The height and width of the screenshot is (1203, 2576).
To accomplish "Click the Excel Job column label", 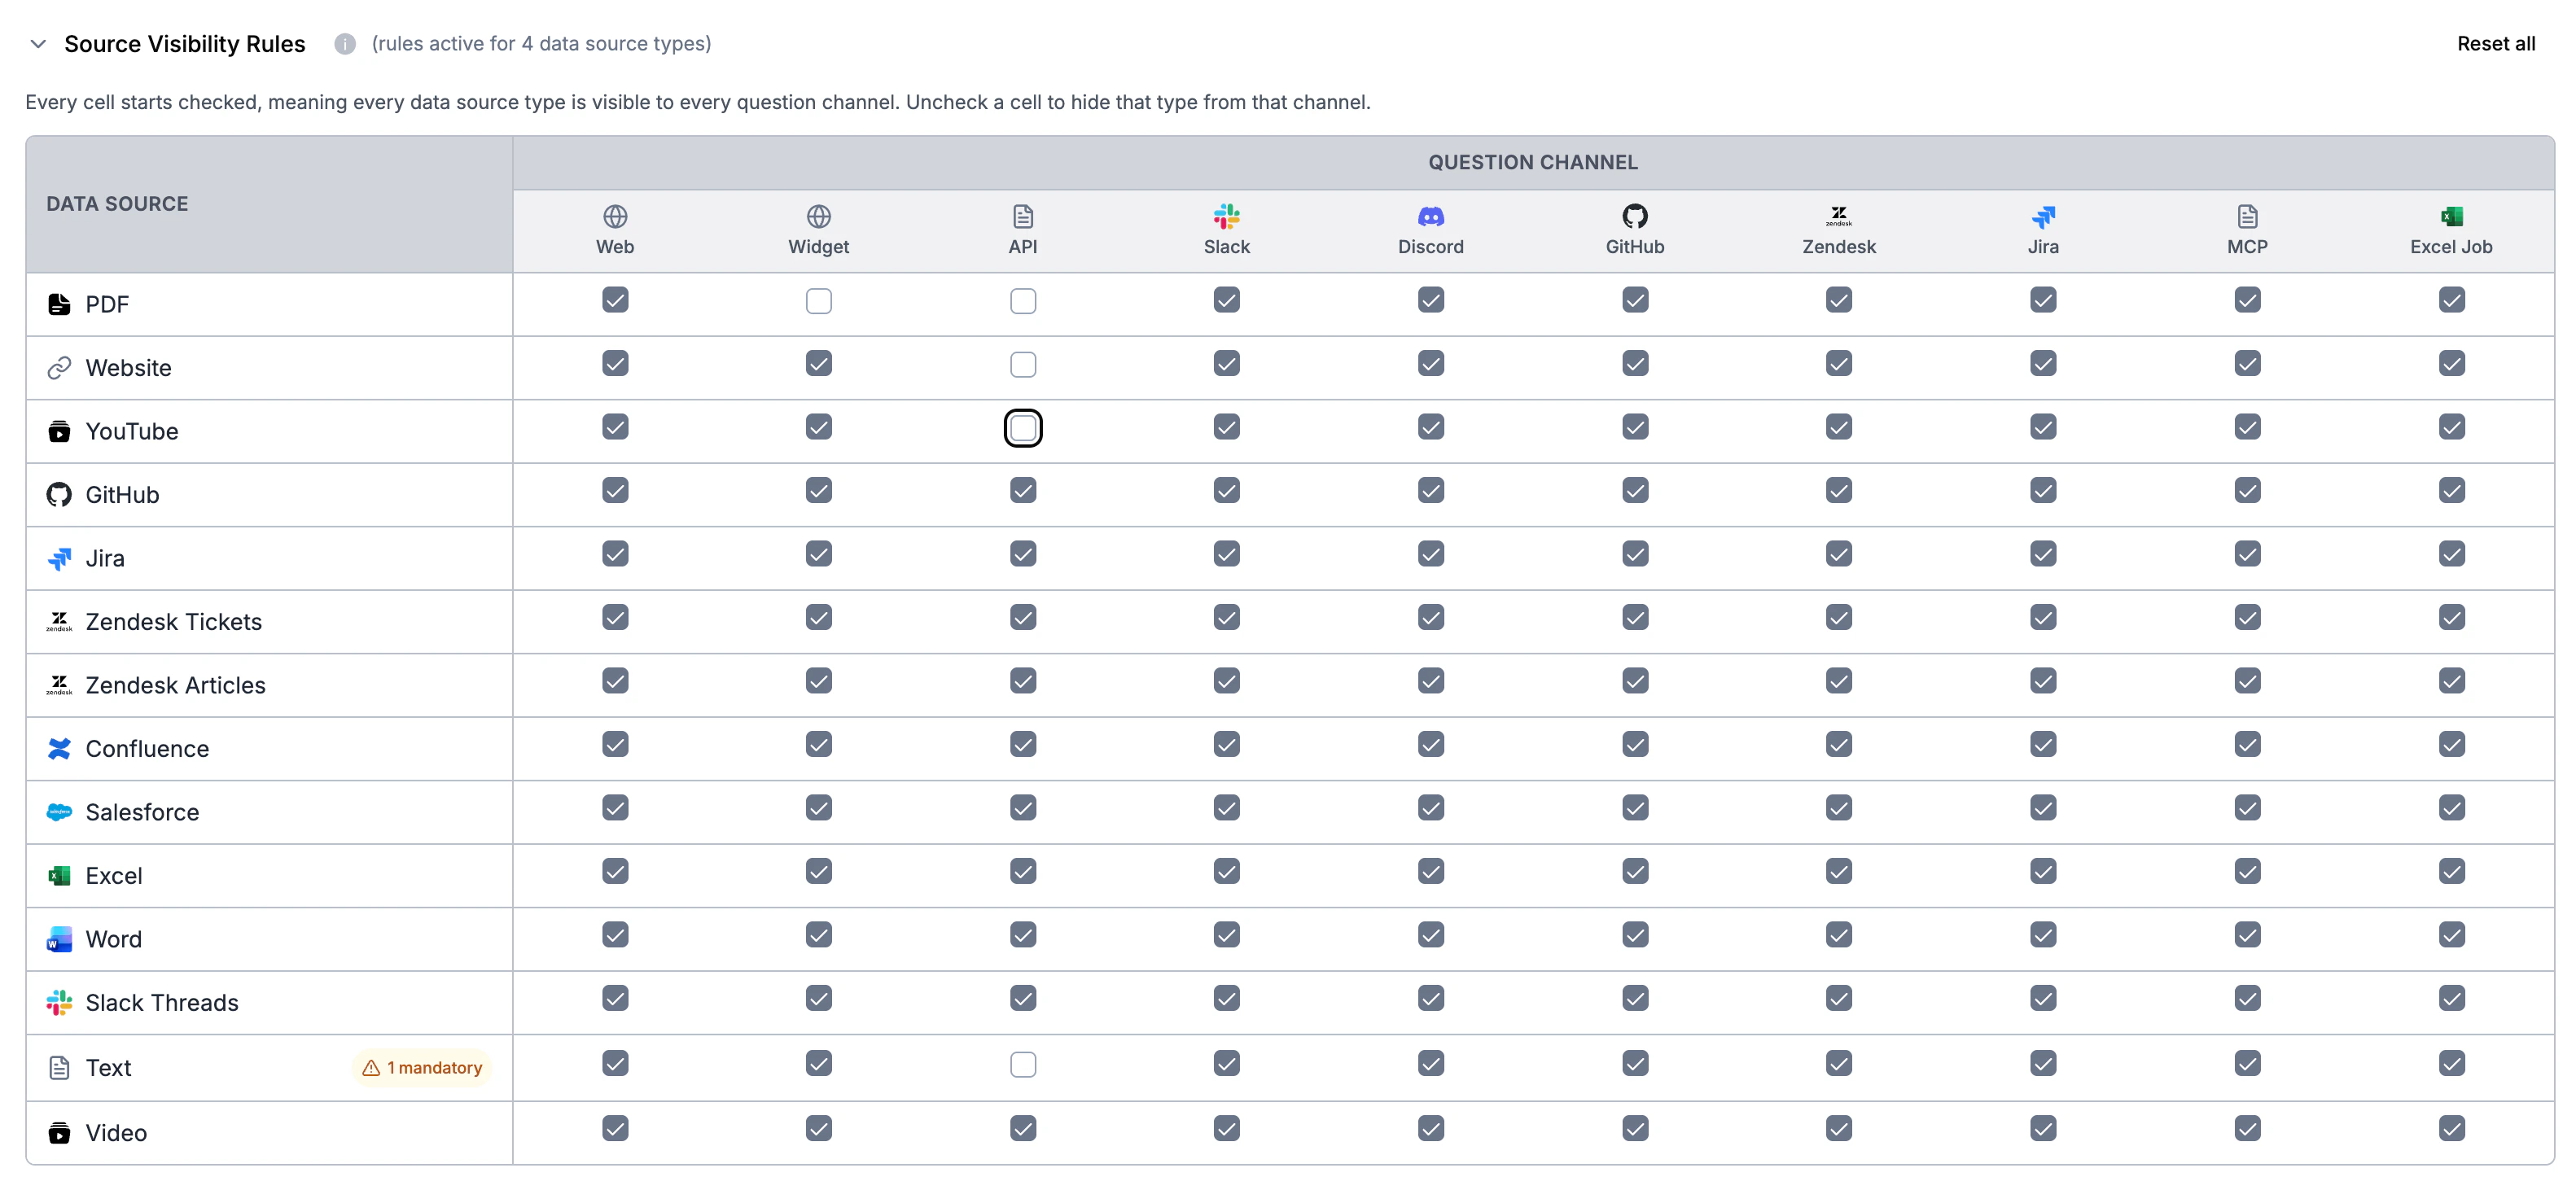I will coord(2451,247).
